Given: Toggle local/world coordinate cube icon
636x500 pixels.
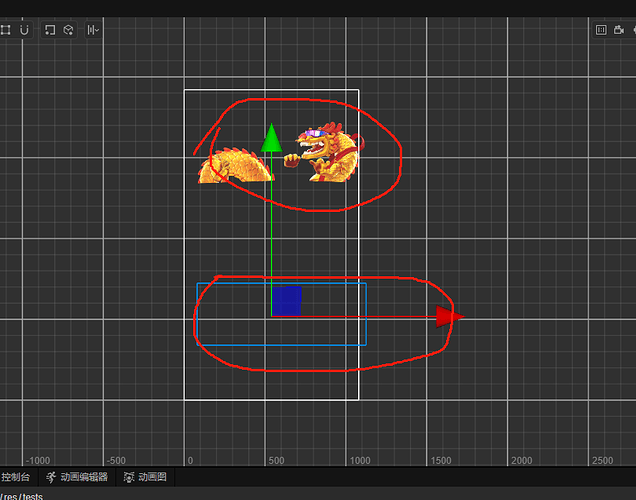Looking at the screenshot, I should (68, 30).
